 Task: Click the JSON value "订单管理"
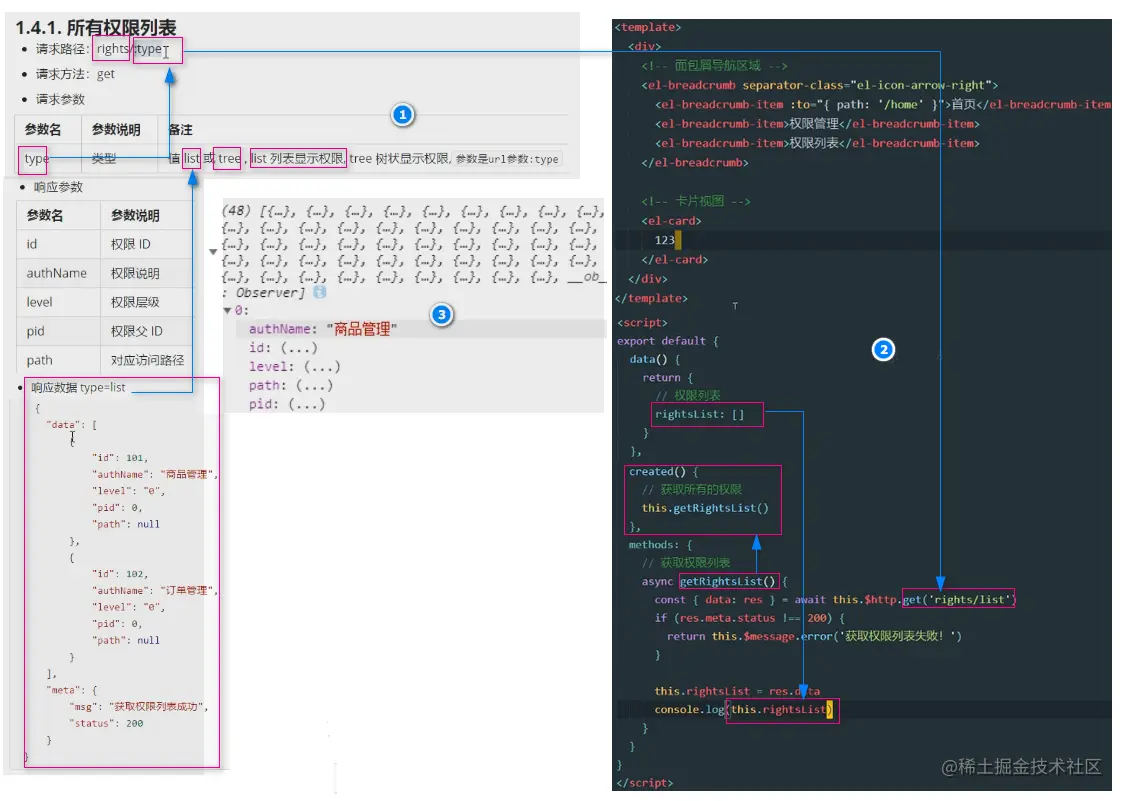point(186,591)
